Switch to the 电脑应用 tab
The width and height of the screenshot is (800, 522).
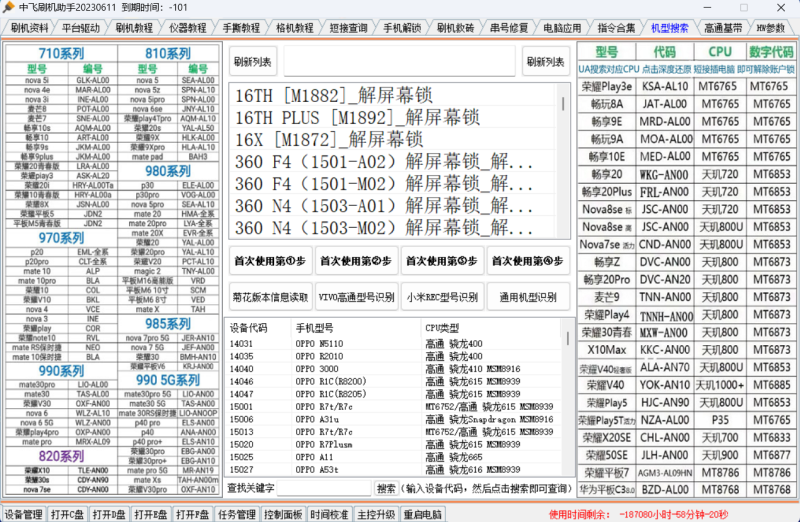pos(562,28)
